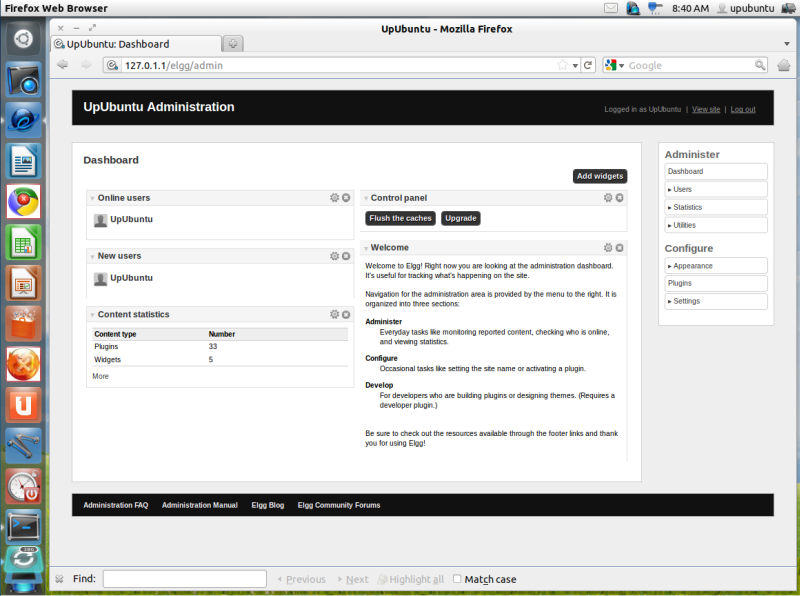The width and height of the screenshot is (800, 596).
Task: Open settings gear of Online users widget
Action: point(334,197)
